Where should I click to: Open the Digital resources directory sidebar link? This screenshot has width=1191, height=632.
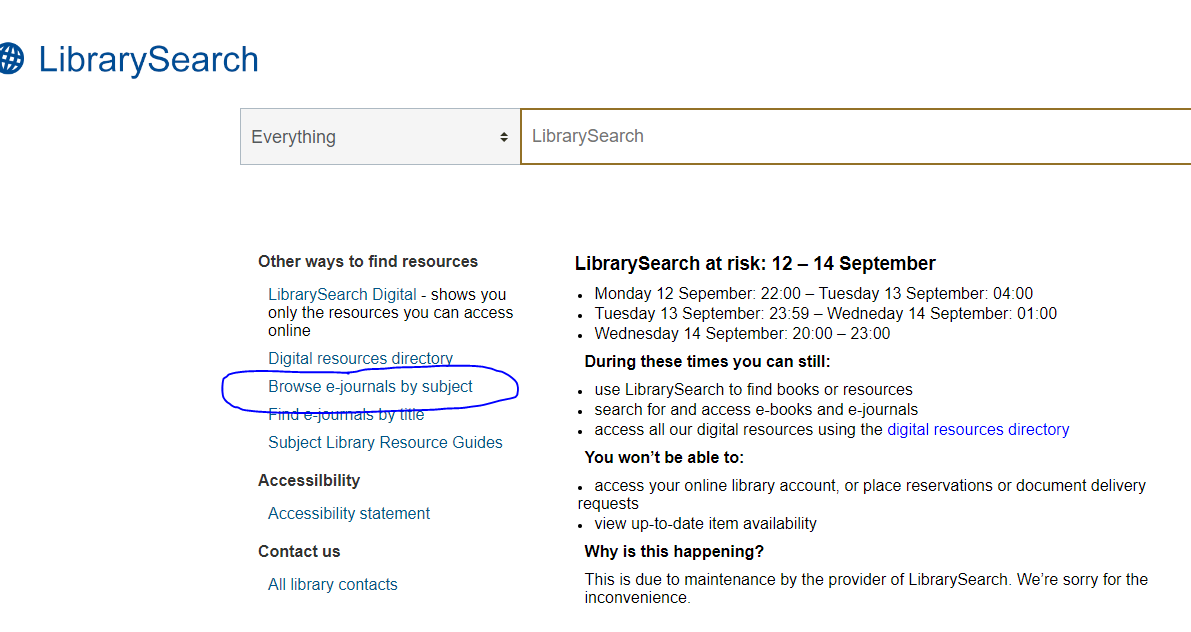[360, 358]
